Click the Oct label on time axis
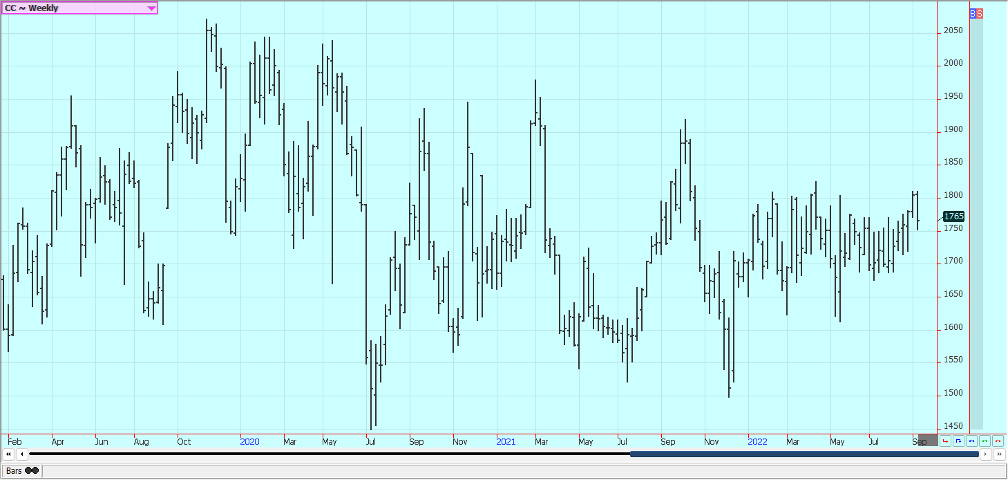Screen dimensions: 1008x480 coord(184,442)
